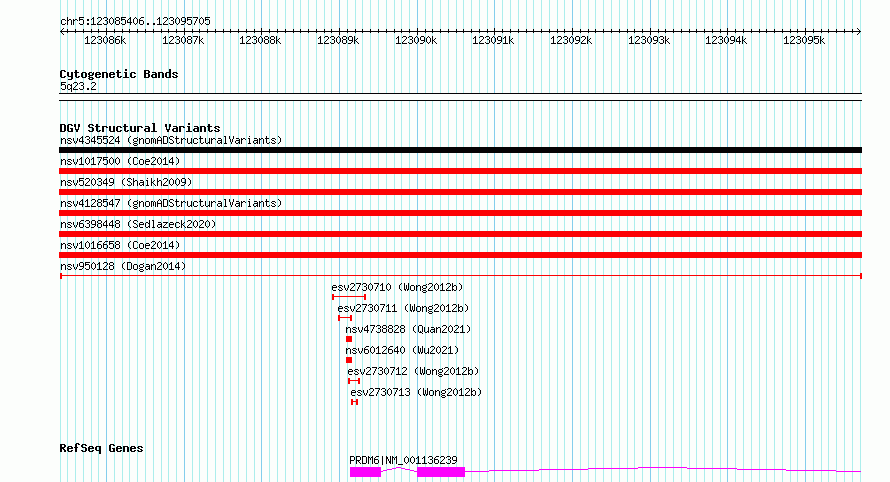Open variant nsv4738828 (Quan2021) label
The image size is (890, 482).
(408, 329)
